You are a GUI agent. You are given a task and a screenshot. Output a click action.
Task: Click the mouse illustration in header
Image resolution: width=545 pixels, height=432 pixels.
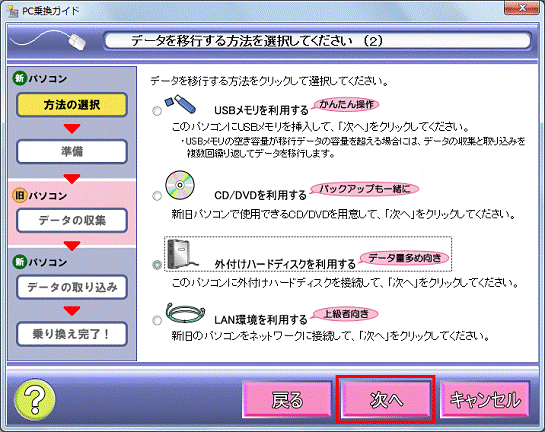[x=77, y=42]
